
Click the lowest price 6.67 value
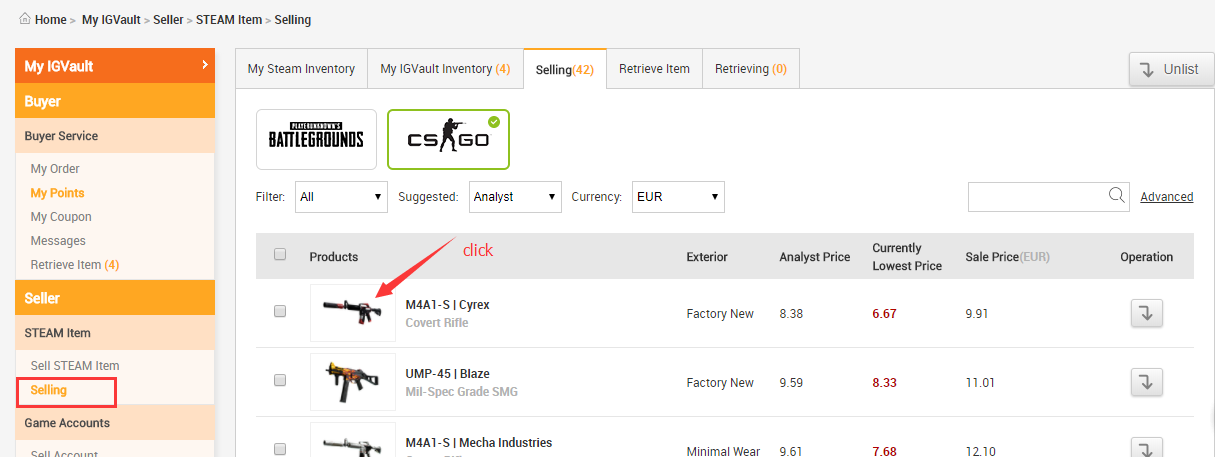pos(884,314)
